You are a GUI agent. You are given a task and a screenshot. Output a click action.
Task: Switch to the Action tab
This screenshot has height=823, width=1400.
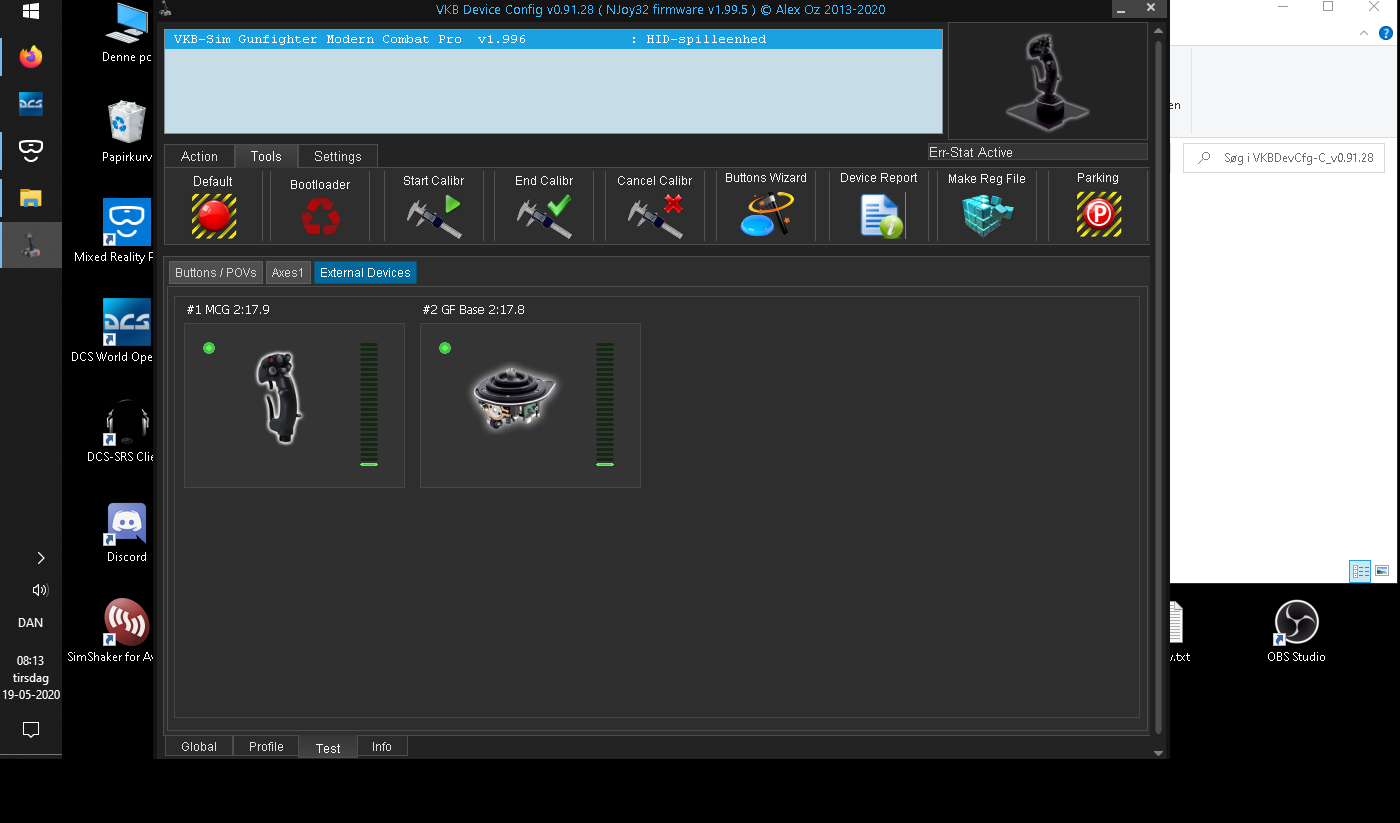[199, 156]
